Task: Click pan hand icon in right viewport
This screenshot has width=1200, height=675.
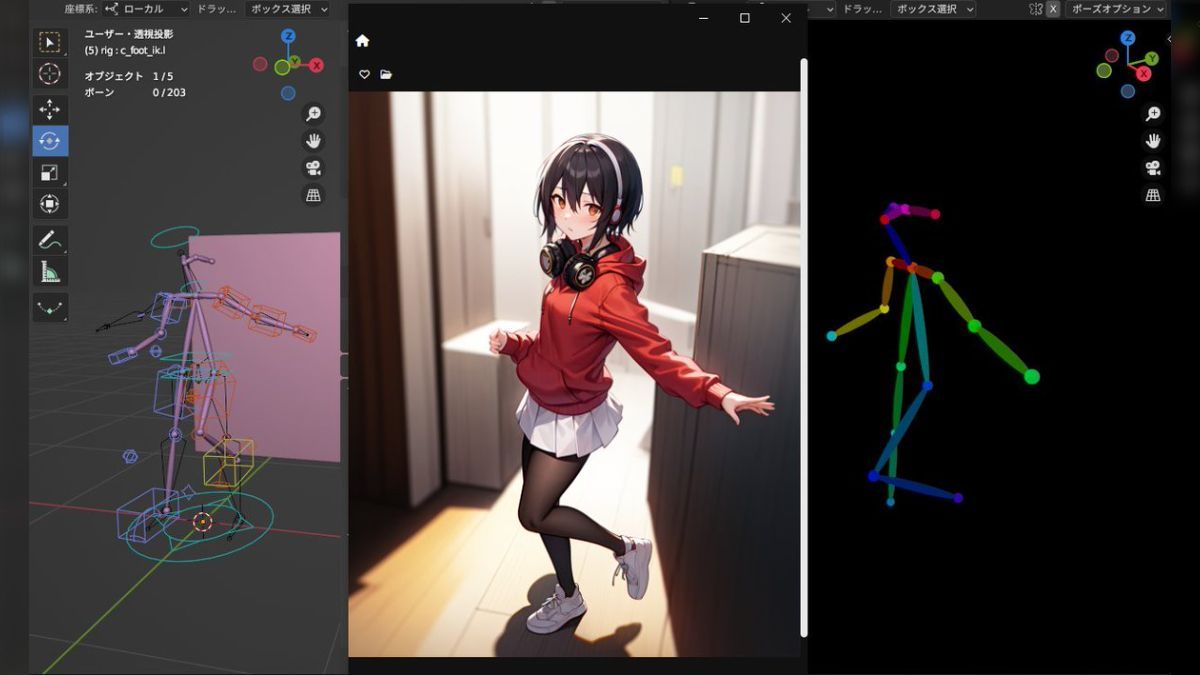Action: point(1153,141)
